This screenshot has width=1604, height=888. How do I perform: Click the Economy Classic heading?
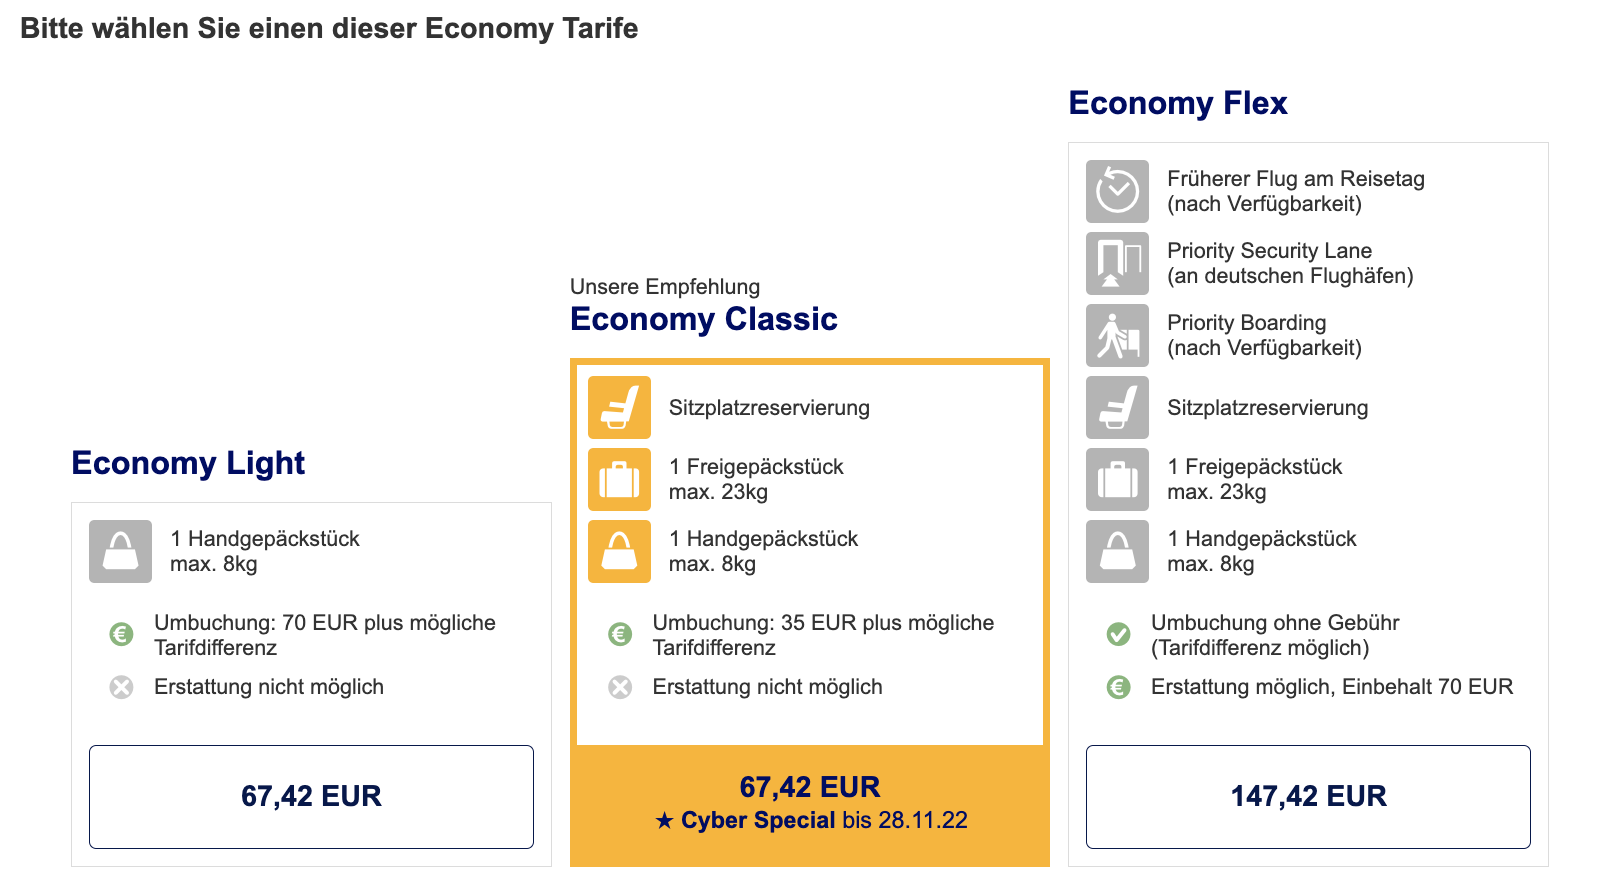pos(704,319)
